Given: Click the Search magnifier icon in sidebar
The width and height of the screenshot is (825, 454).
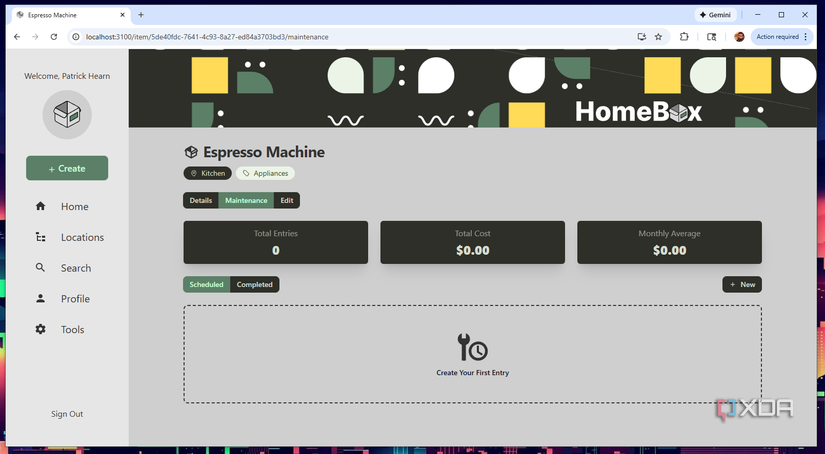Looking at the screenshot, I should (x=41, y=268).
